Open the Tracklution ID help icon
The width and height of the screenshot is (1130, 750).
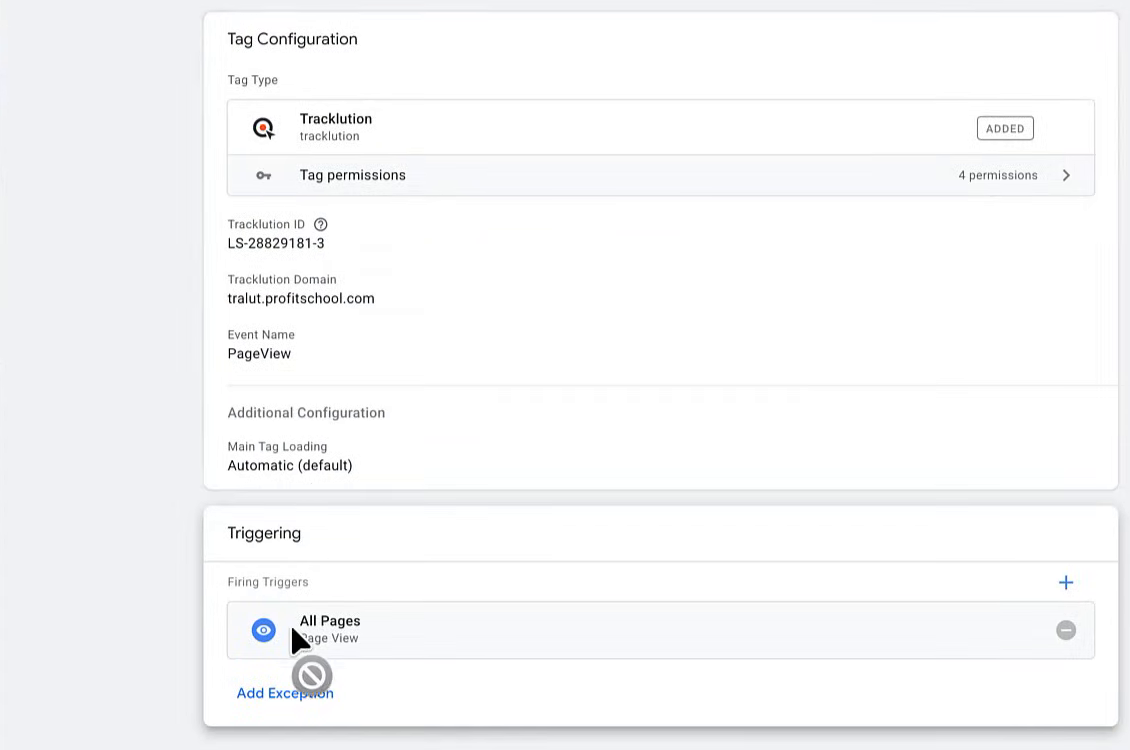point(321,224)
